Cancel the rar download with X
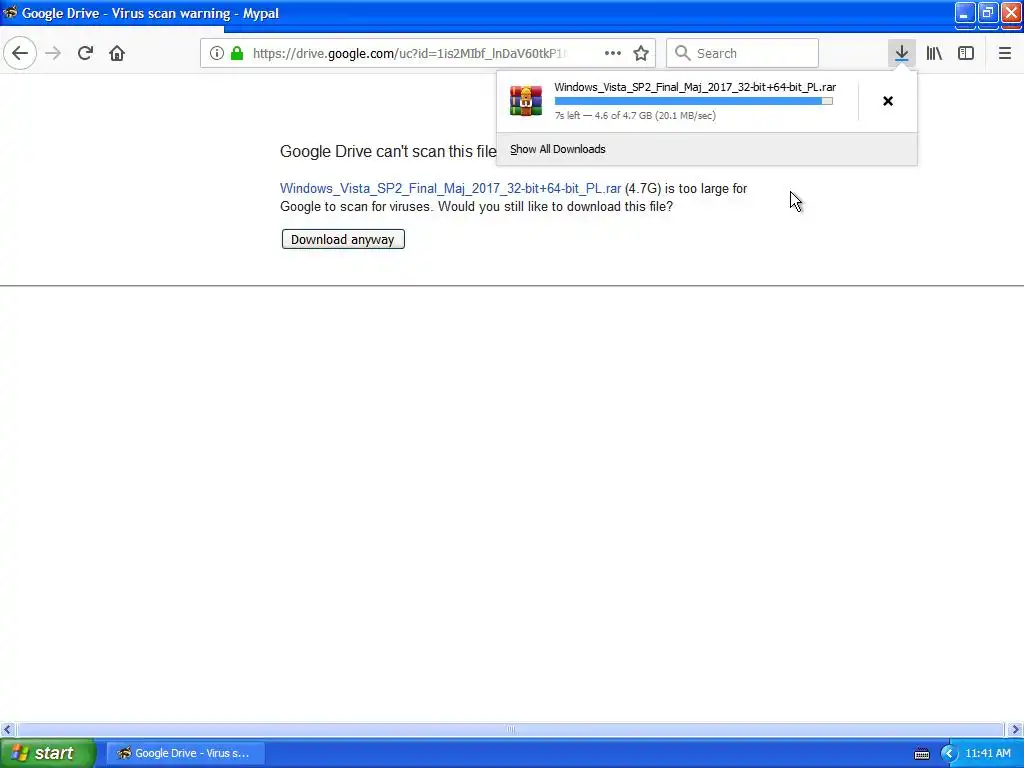1024x768 pixels. click(888, 101)
